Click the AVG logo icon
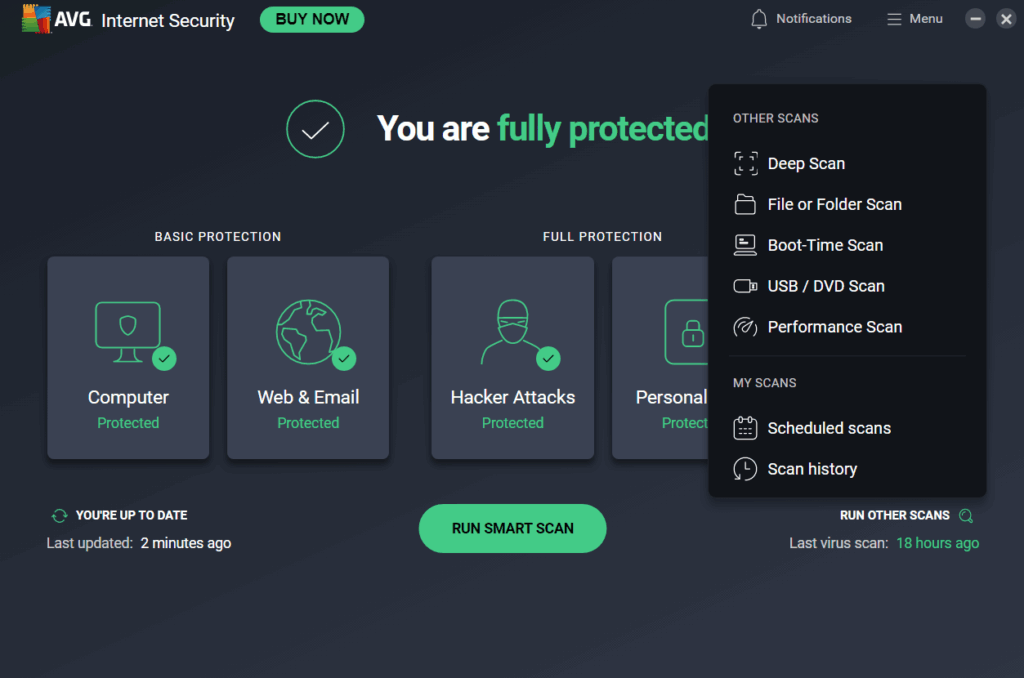The image size is (1024, 678). tap(36, 19)
